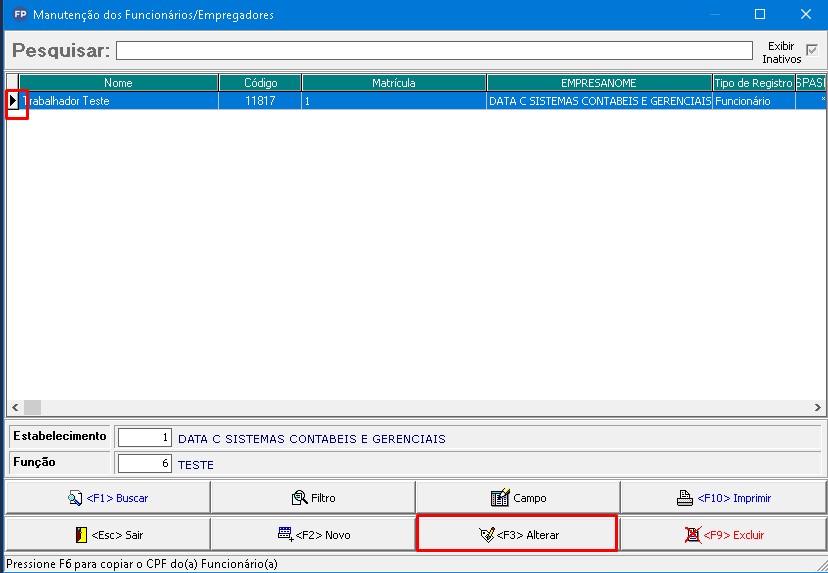Click the row indicator arrow for Trabalhador Teste
Viewport: 828px width, 573px height.
click(x=13, y=101)
